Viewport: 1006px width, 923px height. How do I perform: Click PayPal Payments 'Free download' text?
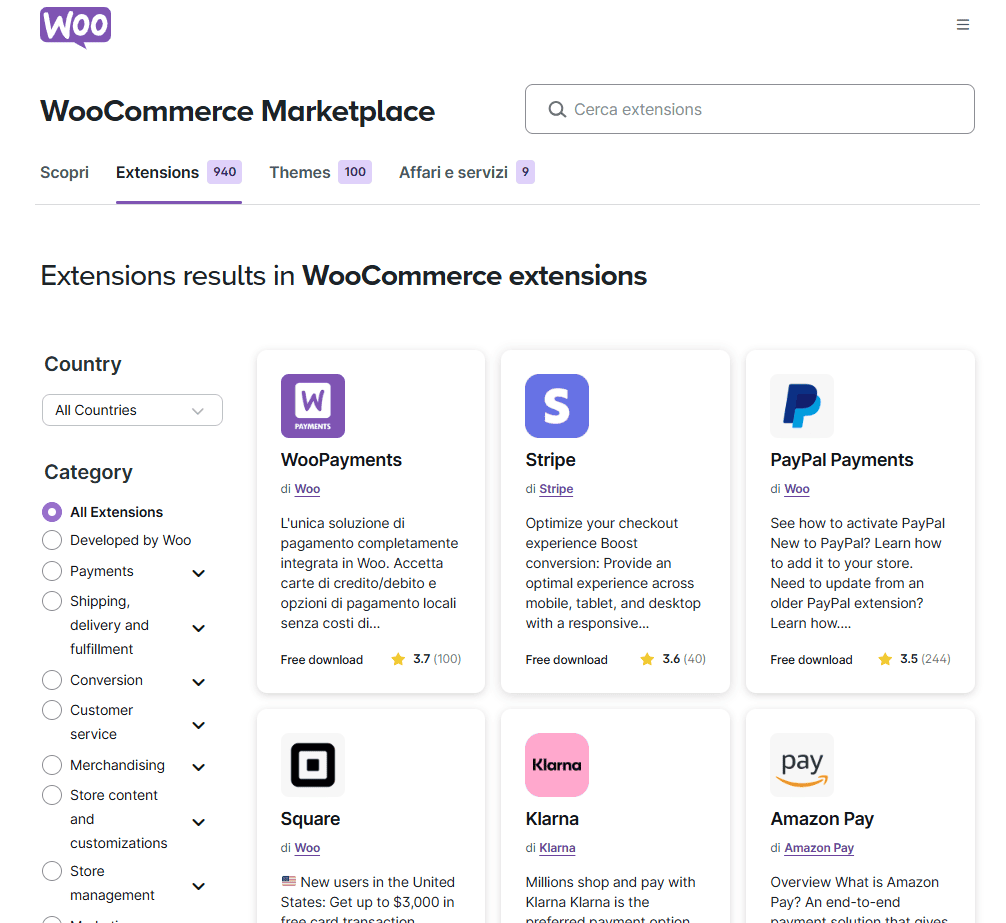(812, 659)
